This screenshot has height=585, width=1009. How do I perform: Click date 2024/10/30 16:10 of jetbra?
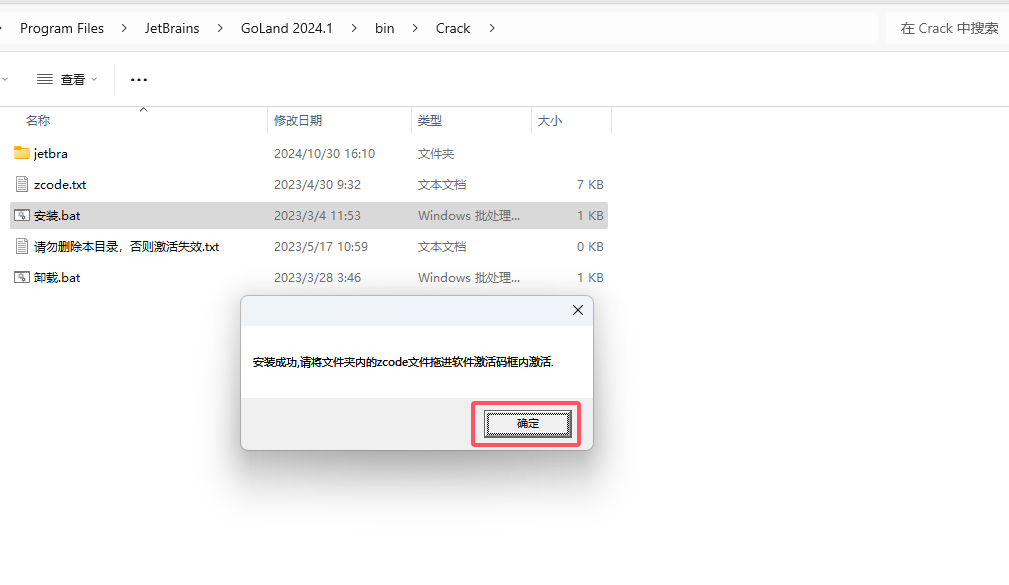[324, 153]
